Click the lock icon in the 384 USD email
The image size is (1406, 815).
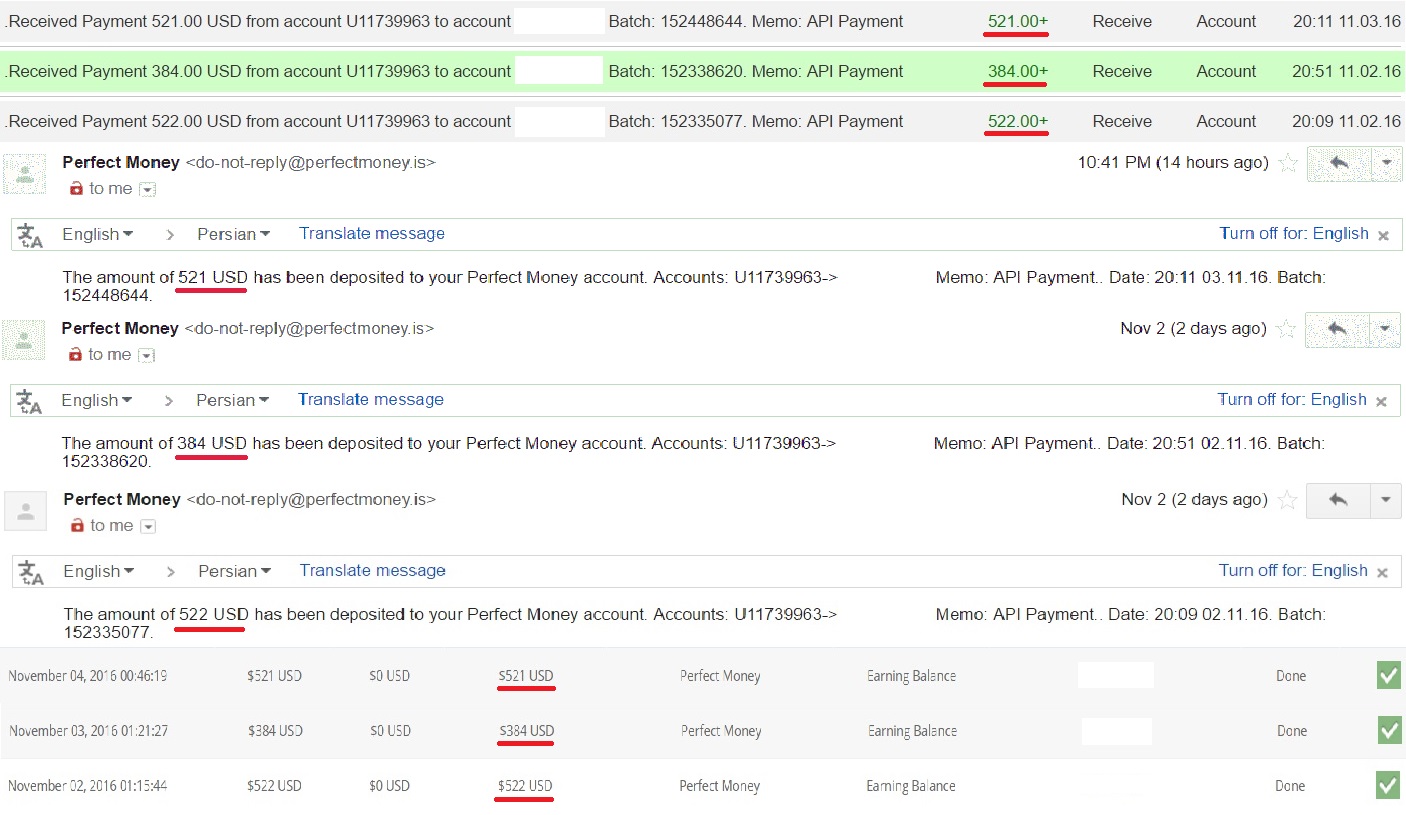coord(75,355)
